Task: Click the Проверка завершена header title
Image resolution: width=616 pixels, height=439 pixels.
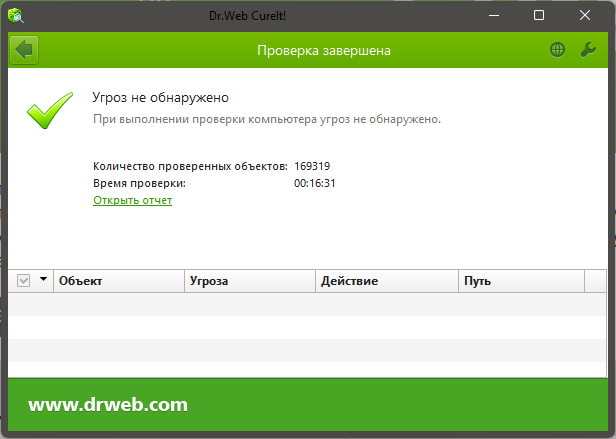Action: point(324,49)
